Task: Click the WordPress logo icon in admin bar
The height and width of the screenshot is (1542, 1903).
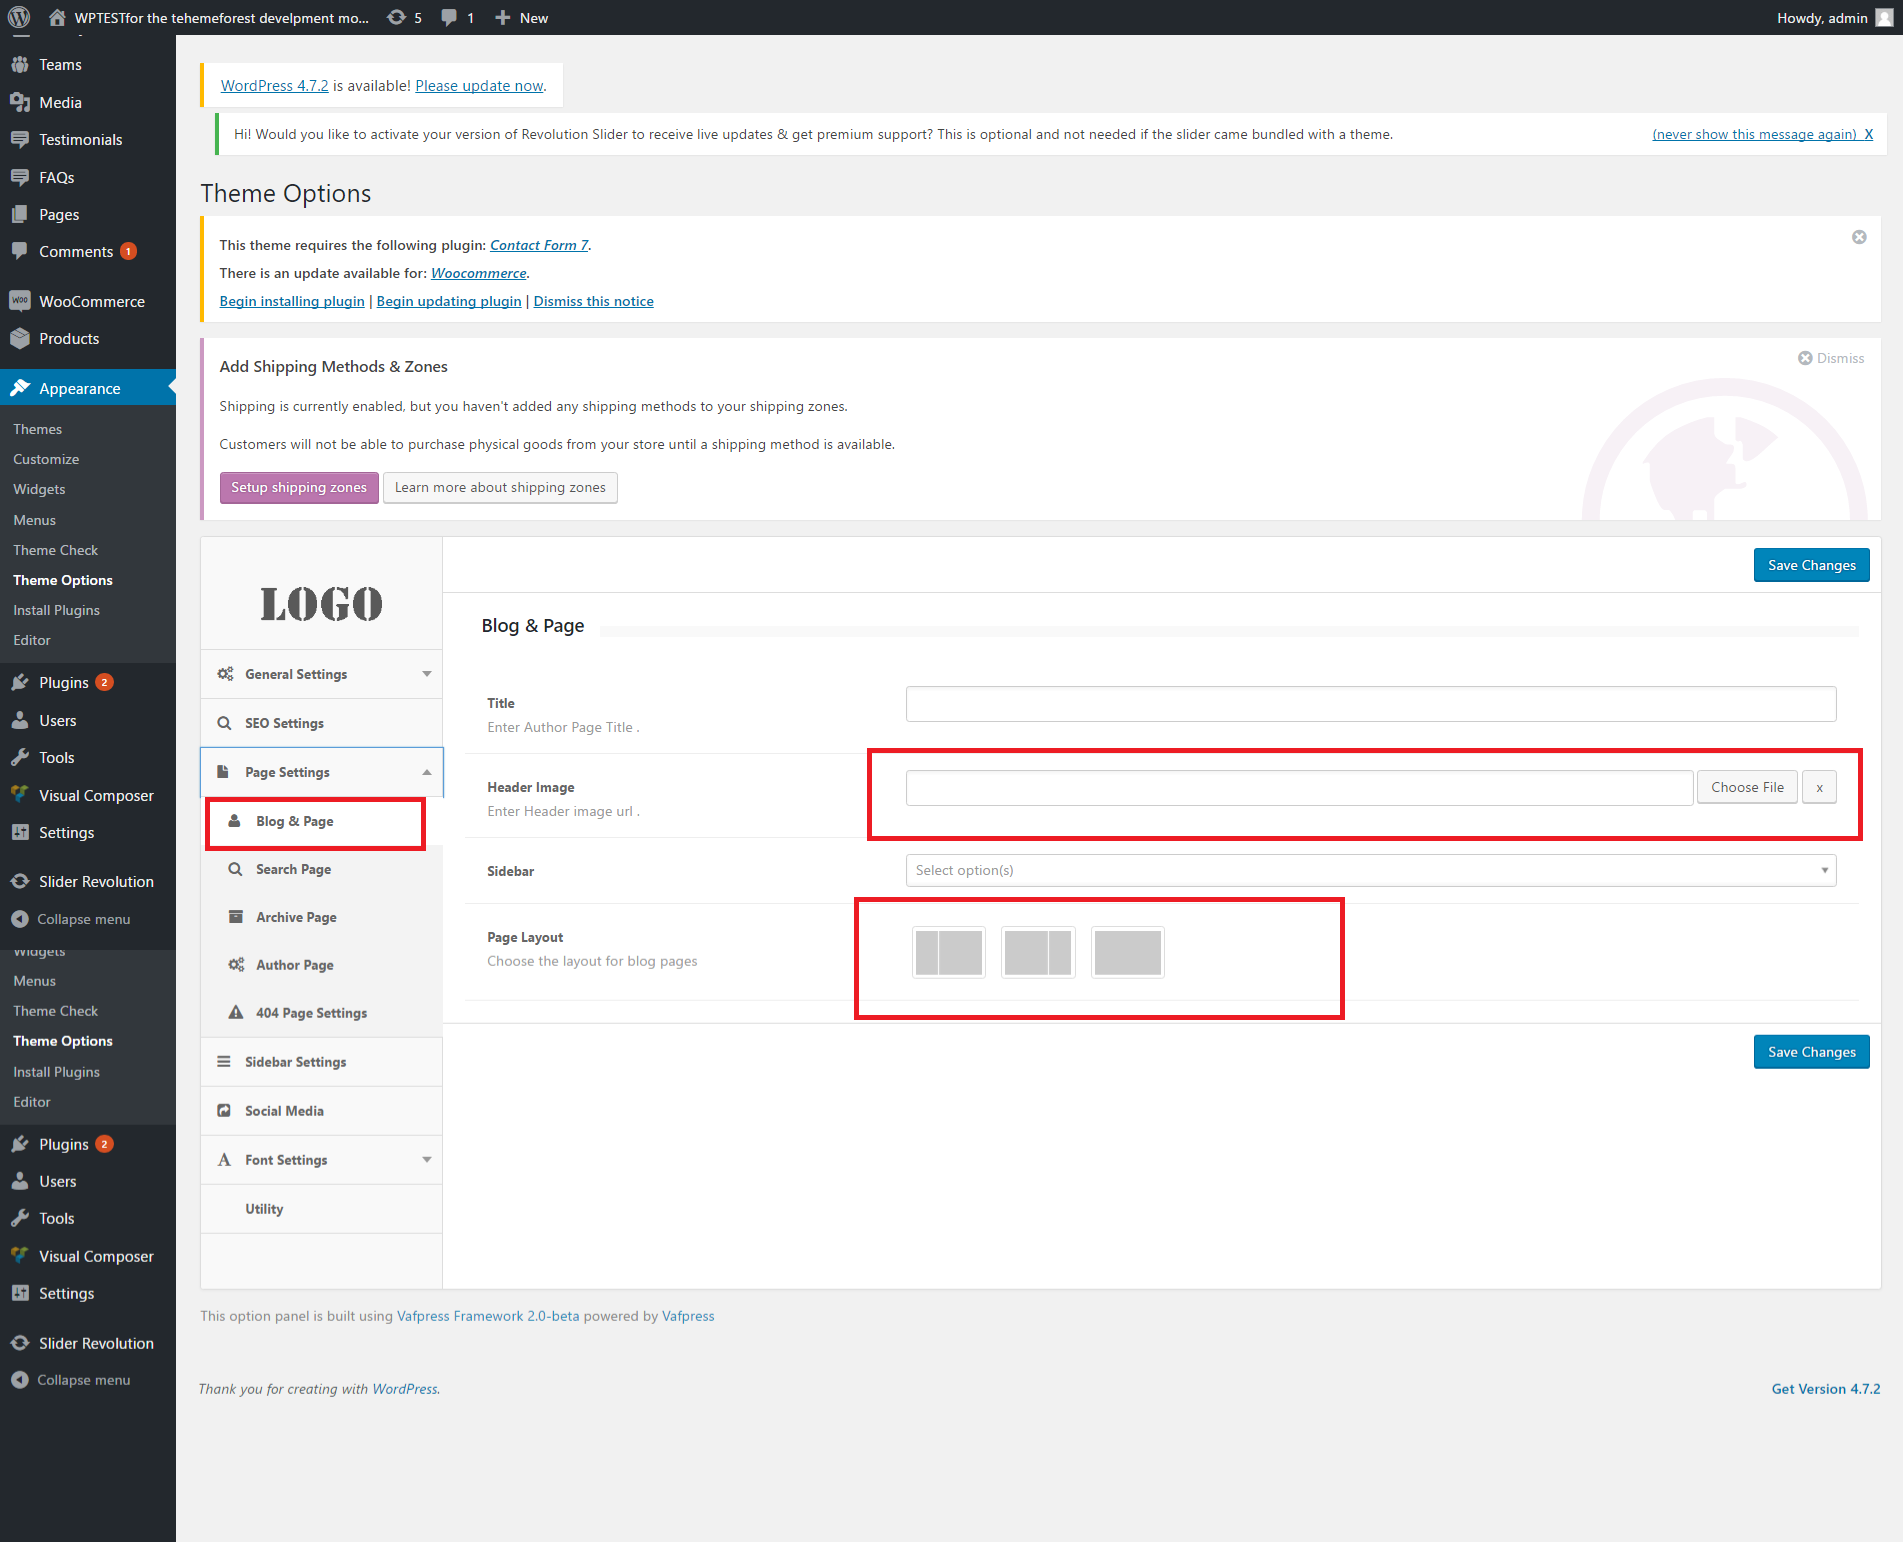Action: pyautogui.click(x=19, y=17)
